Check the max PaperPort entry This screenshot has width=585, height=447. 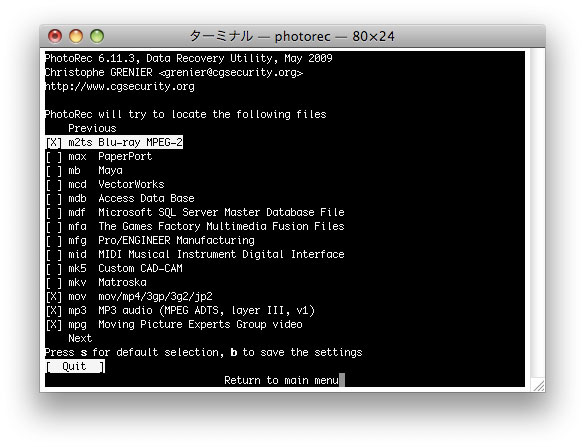pyautogui.click(x=99, y=156)
